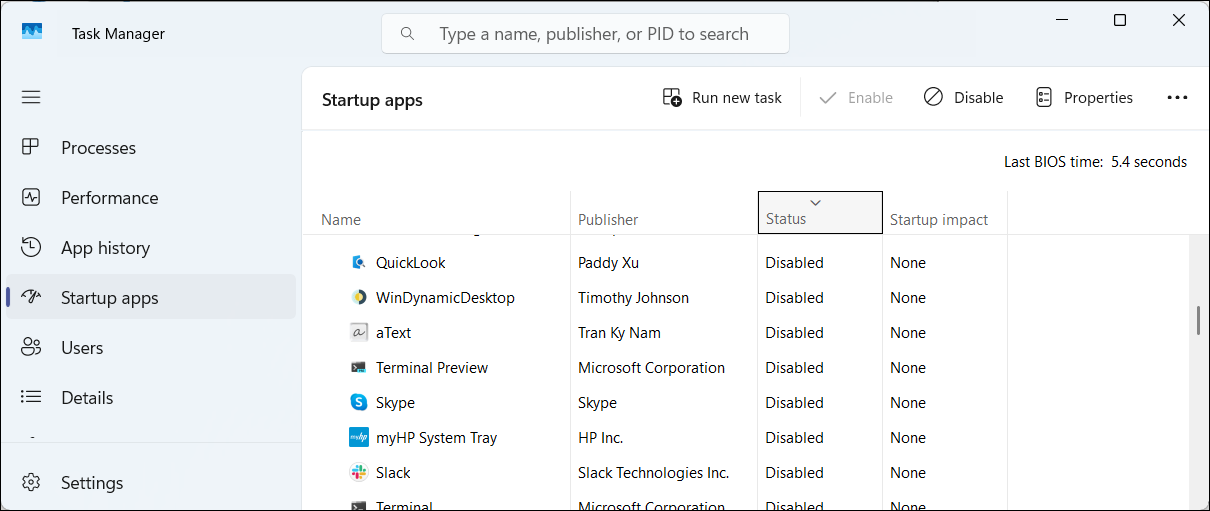Screen dimensions: 1210x511
Task: Sort by the Name column header
Action: 436,212
